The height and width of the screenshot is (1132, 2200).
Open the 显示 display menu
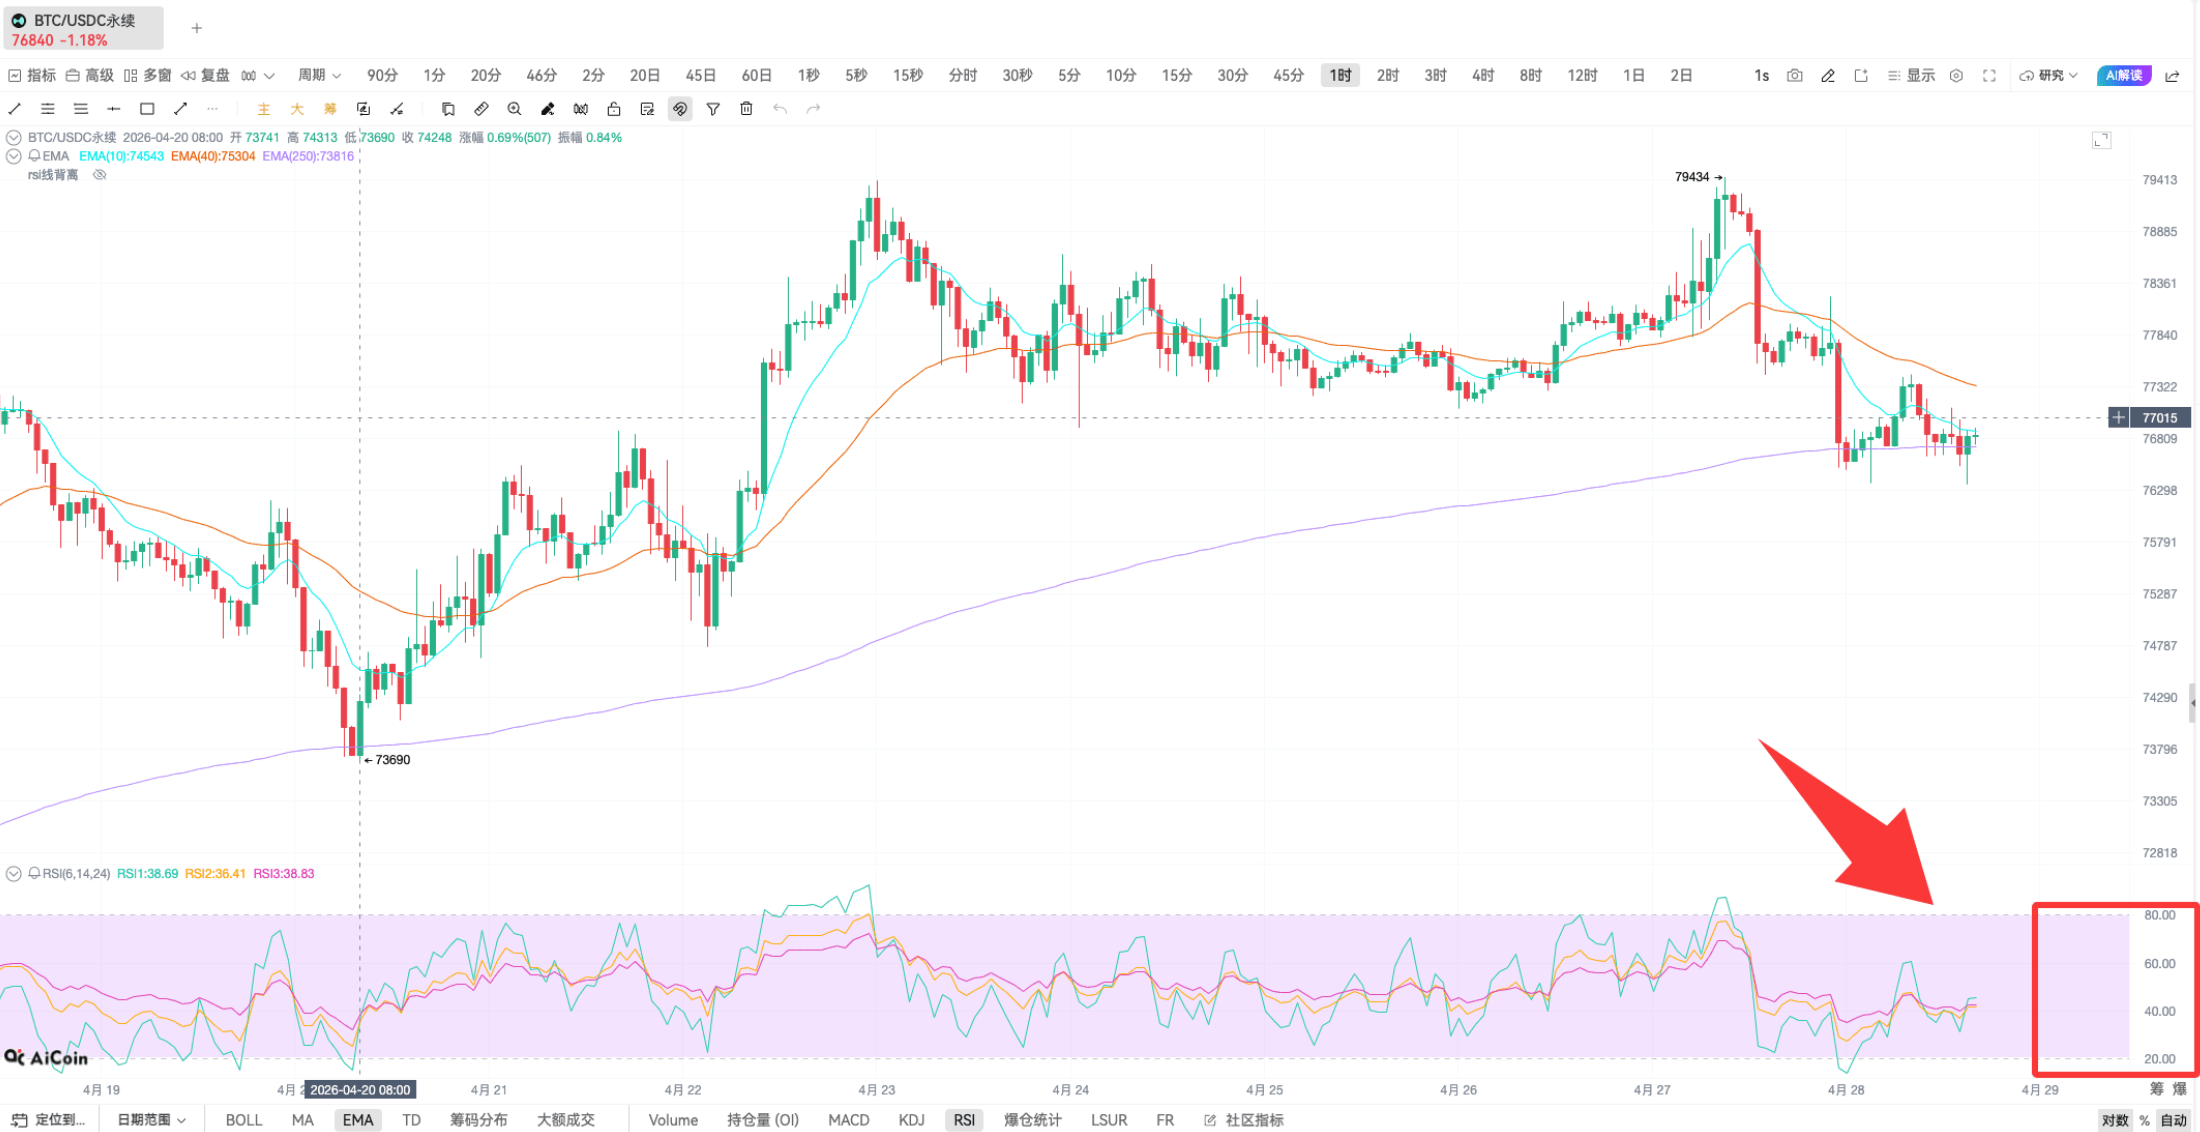click(1913, 75)
